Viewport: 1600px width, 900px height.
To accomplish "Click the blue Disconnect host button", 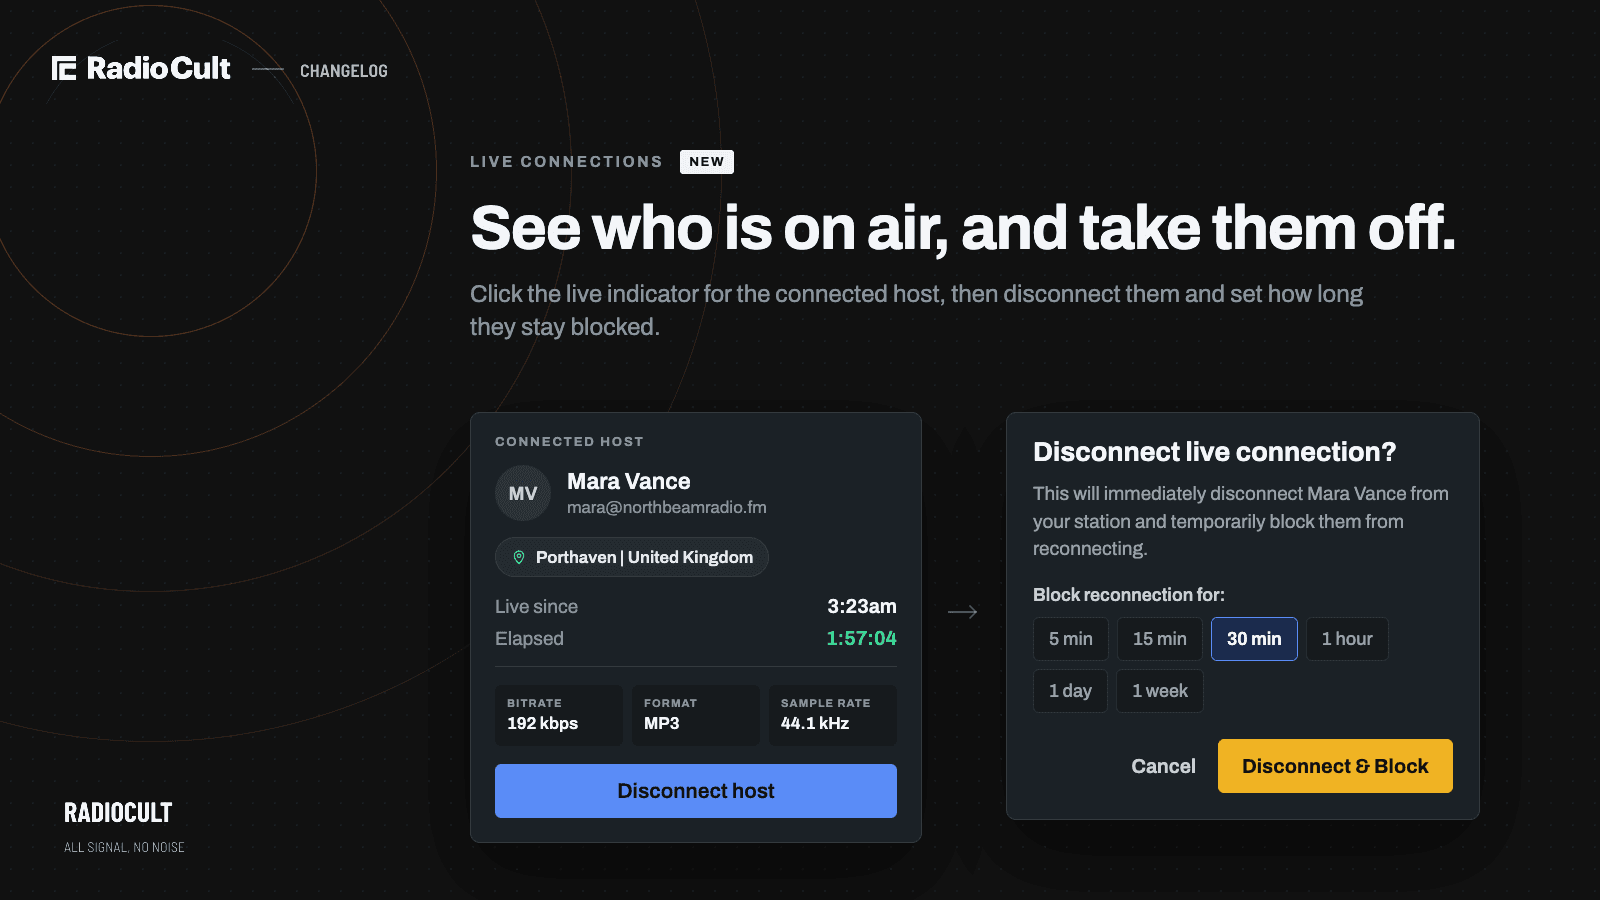I will point(696,791).
